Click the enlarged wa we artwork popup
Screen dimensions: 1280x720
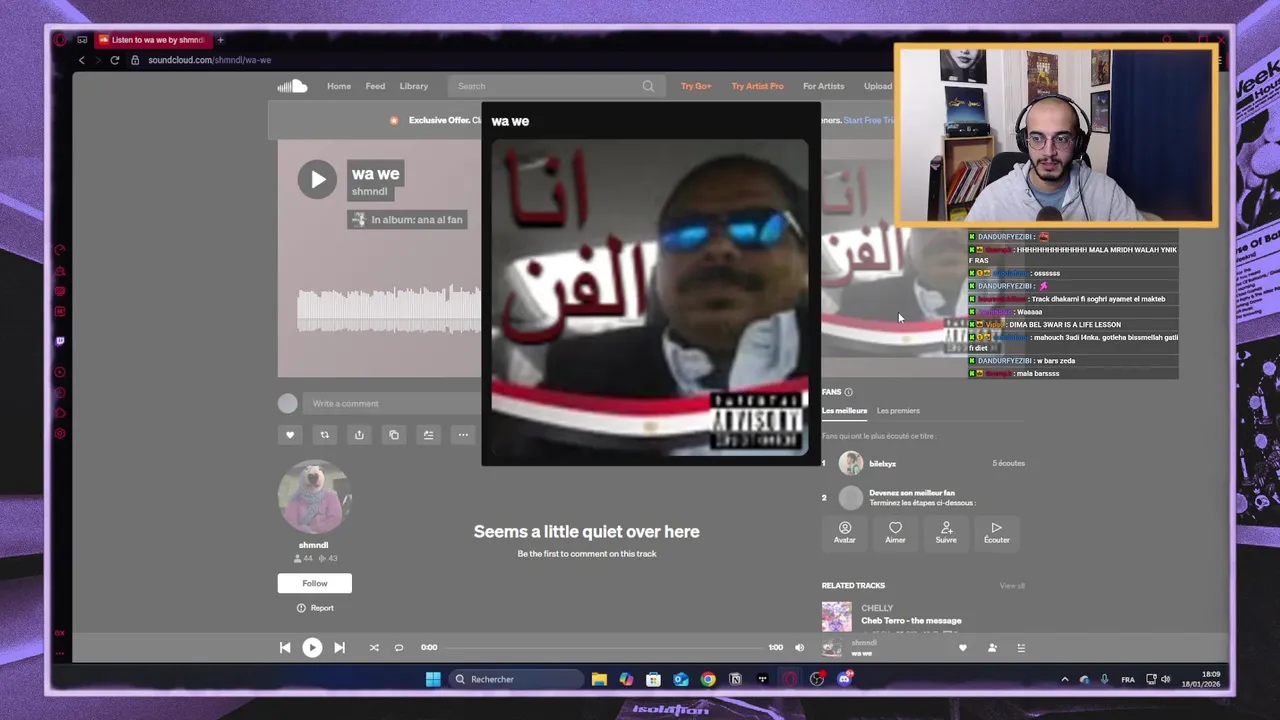650,300
